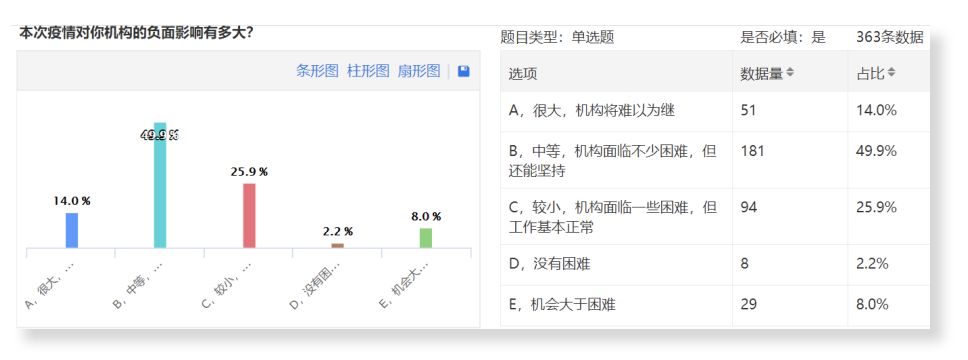Click the 8.0% cell in table
Image resolution: width=968 pixels, height=360 pixels.
(872, 304)
